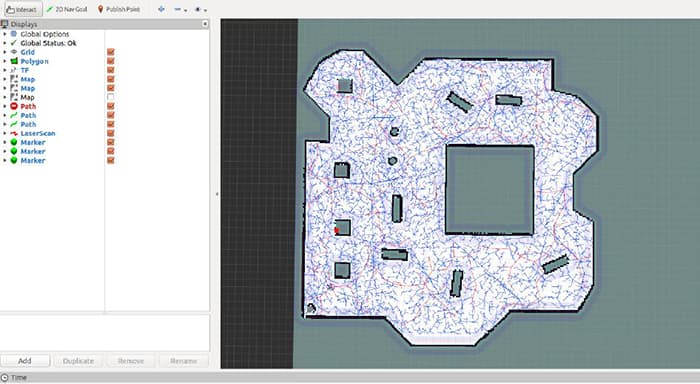
Task: Select the Interact tool
Action: [x=21, y=9]
